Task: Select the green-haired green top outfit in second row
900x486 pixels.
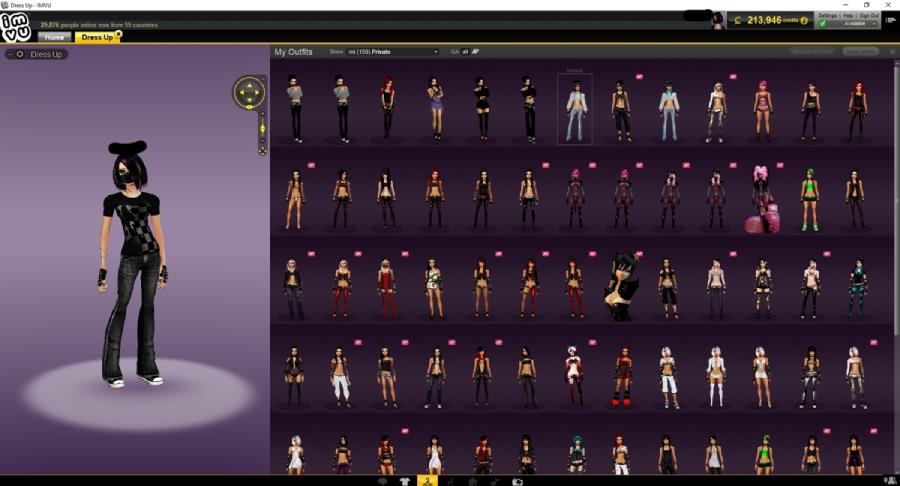Action: coord(809,199)
